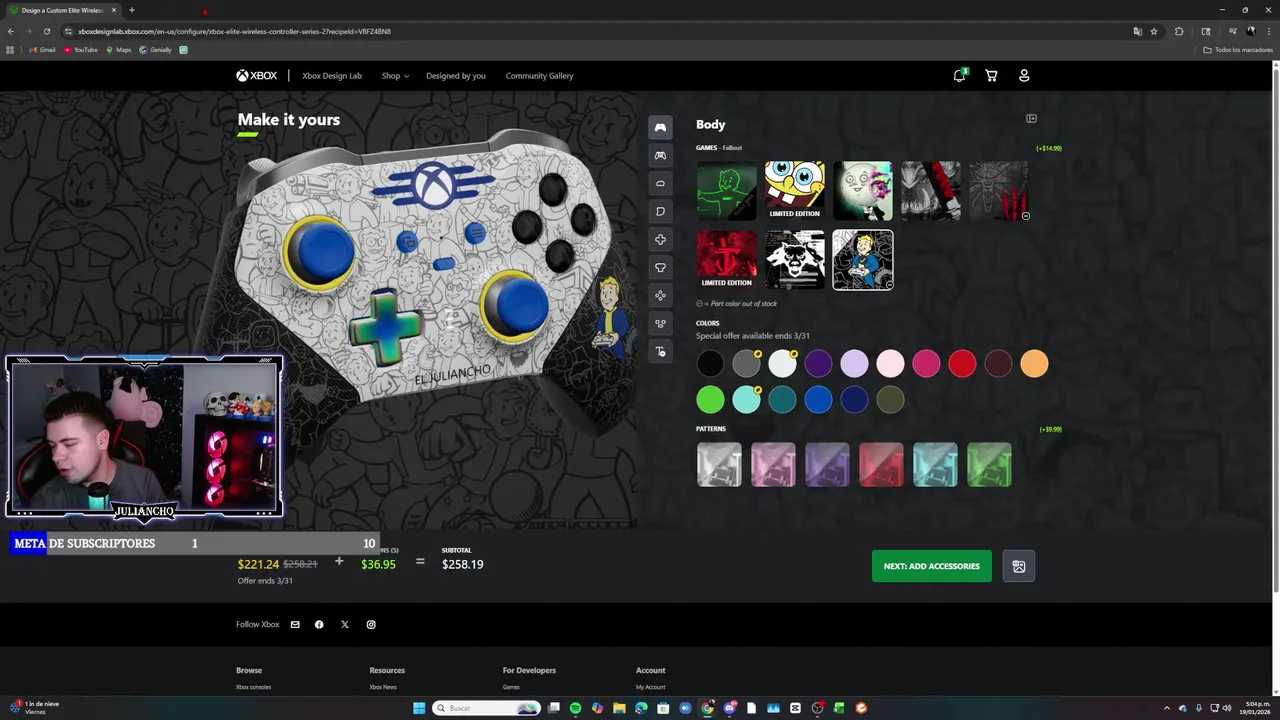Open My Account footer link
1280x720 pixels.
[x=650, y=687]
